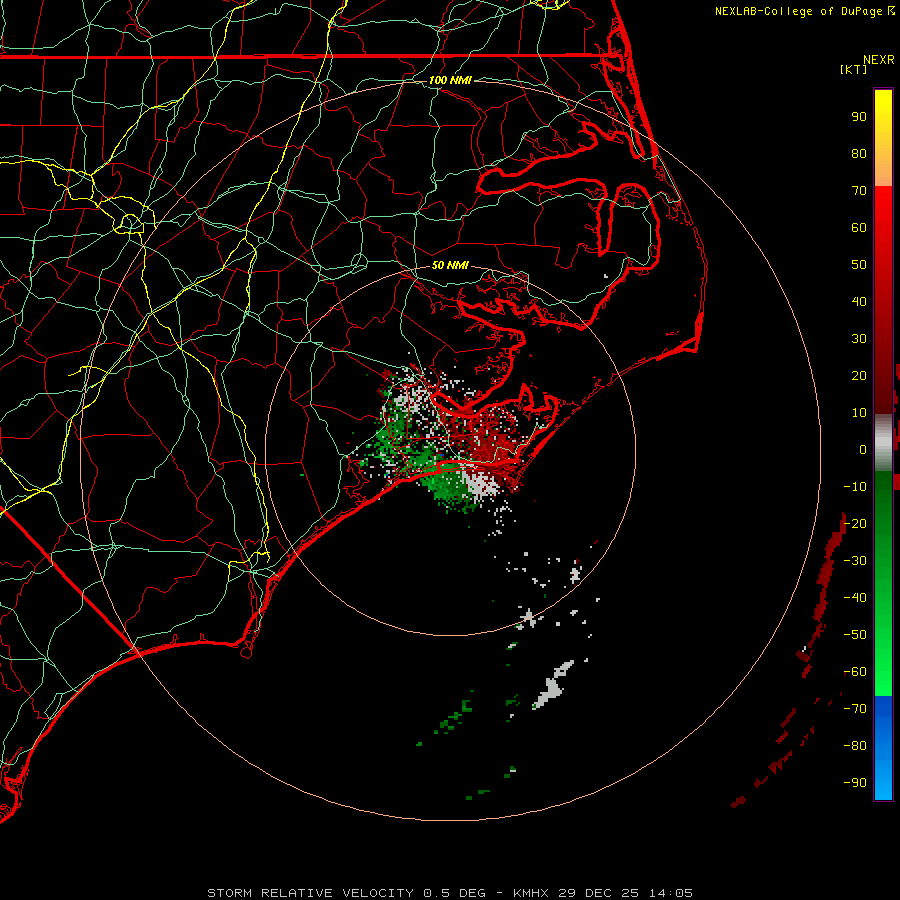Click the 10 value on the velocity scale

[859, 413]
